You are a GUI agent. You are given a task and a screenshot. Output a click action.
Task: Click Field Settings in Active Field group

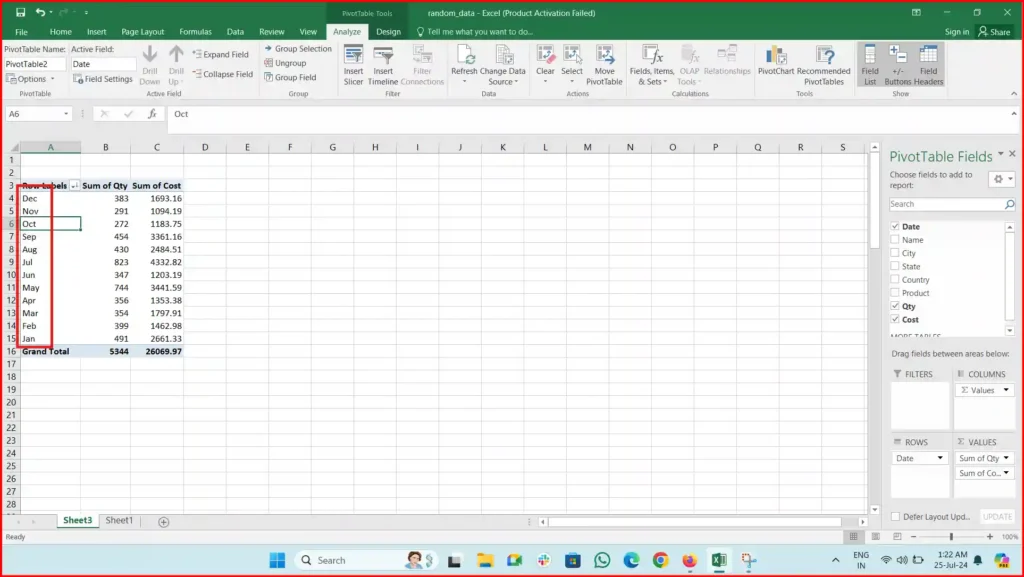point(104,79)
